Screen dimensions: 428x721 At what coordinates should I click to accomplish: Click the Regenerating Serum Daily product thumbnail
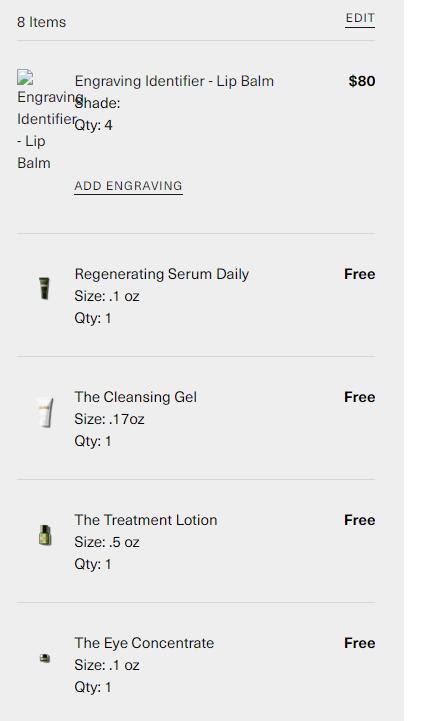point(45,288)
